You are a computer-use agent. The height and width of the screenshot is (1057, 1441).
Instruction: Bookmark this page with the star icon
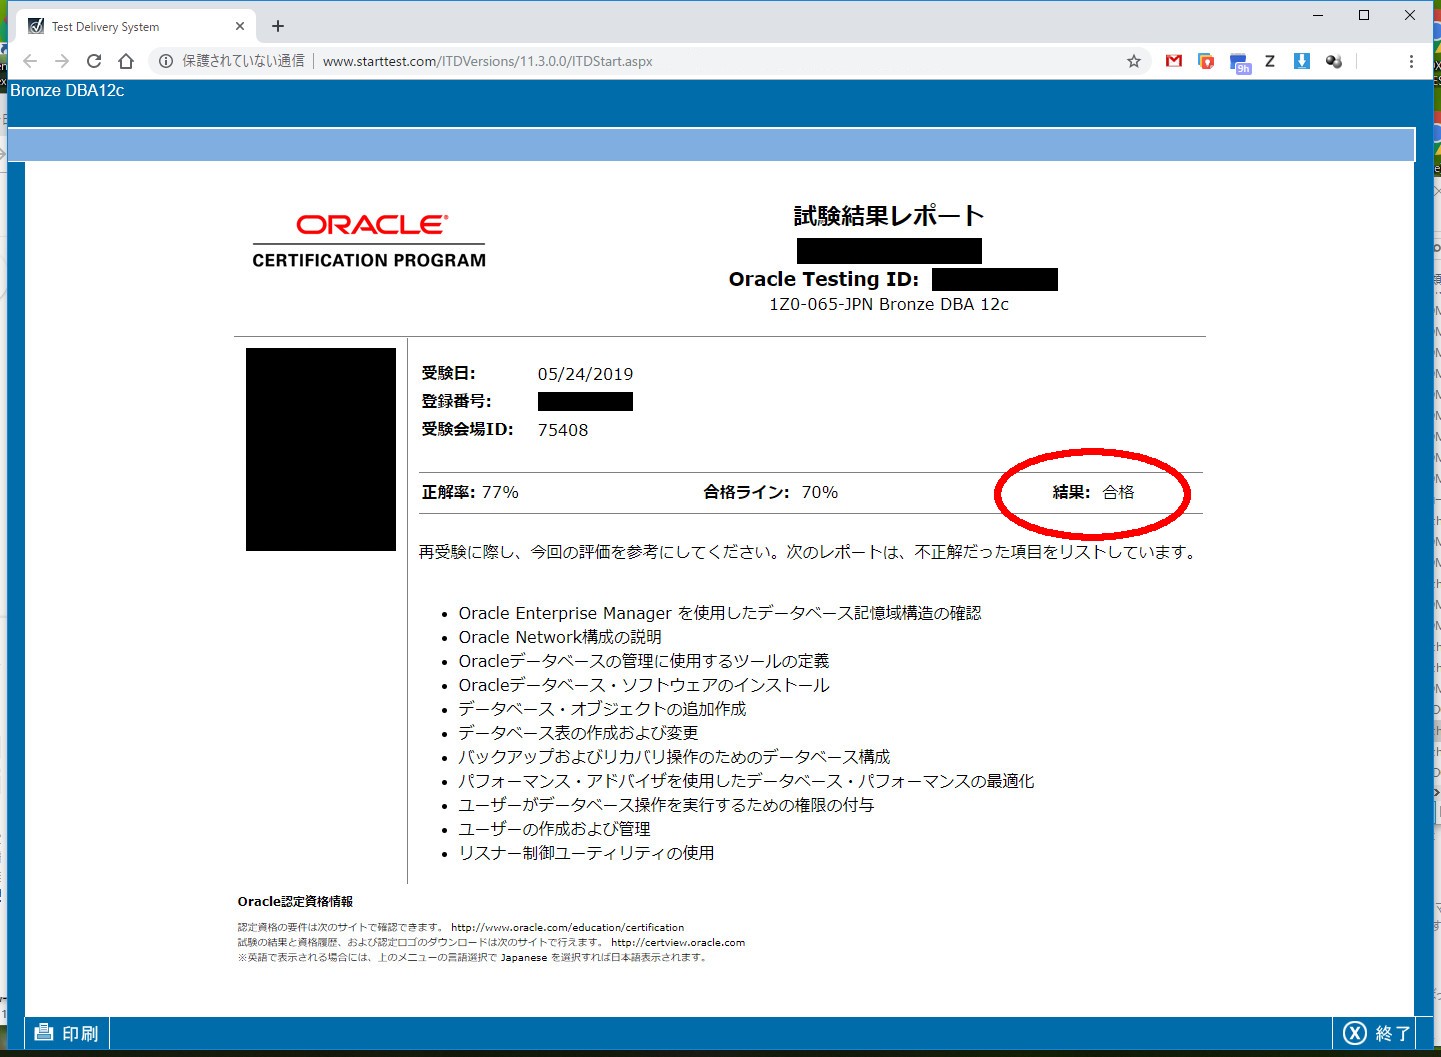(x=1134, y=61)
